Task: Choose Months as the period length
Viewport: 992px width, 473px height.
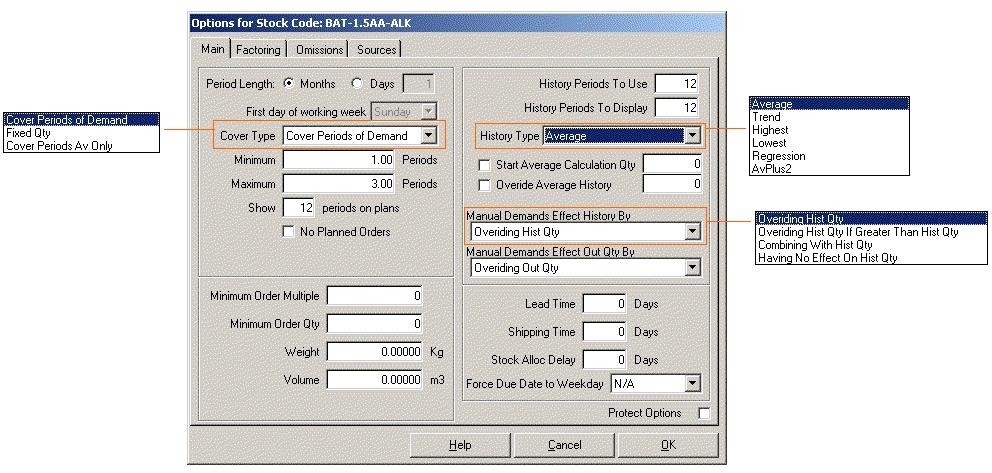Action: (x=290, y=84)
